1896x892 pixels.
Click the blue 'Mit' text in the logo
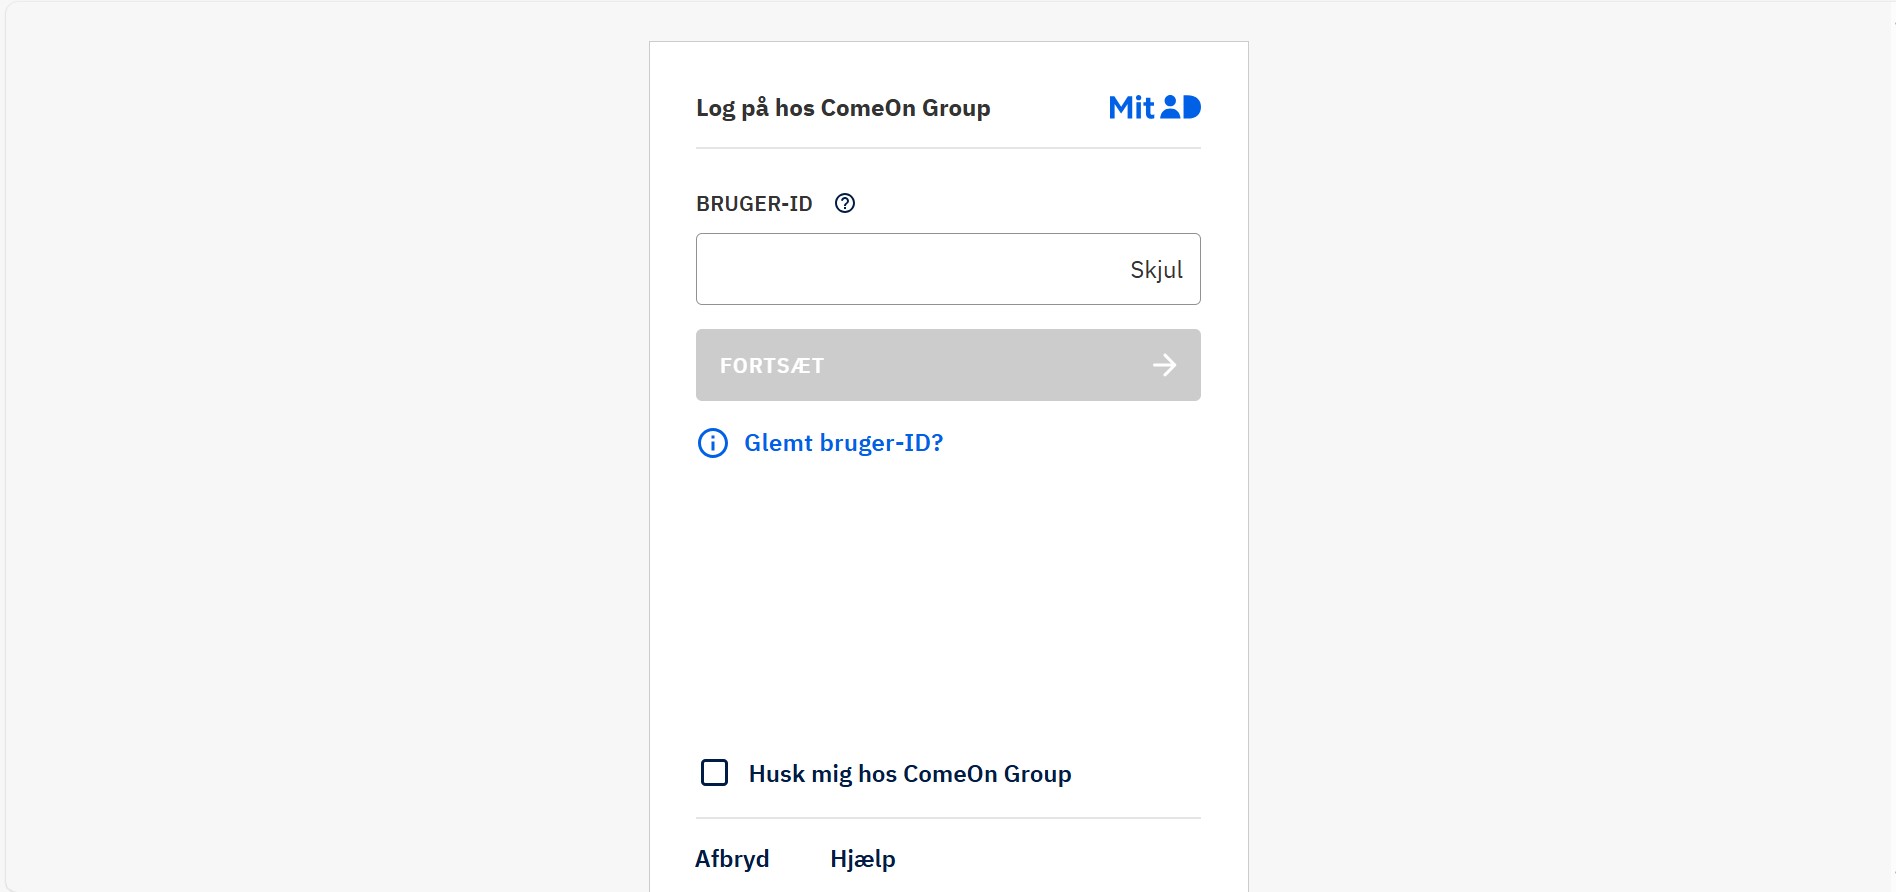1132,107
